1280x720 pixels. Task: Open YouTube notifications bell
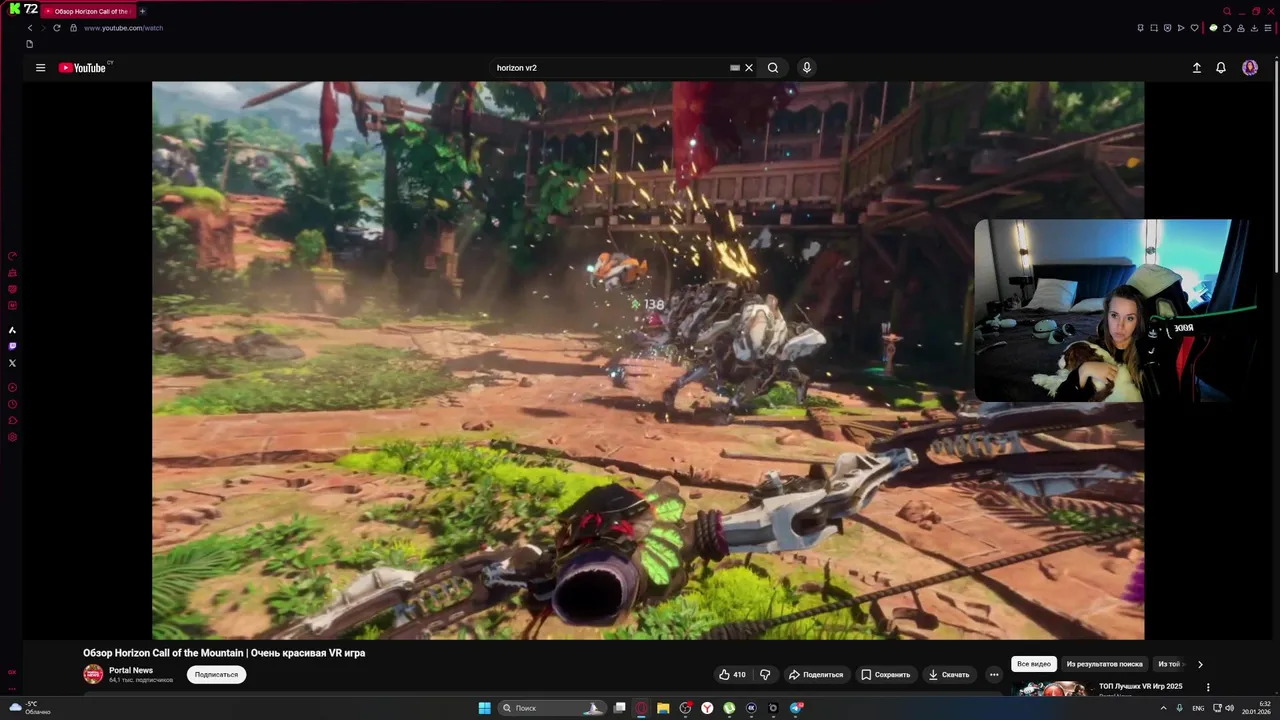coord(1221,68)
